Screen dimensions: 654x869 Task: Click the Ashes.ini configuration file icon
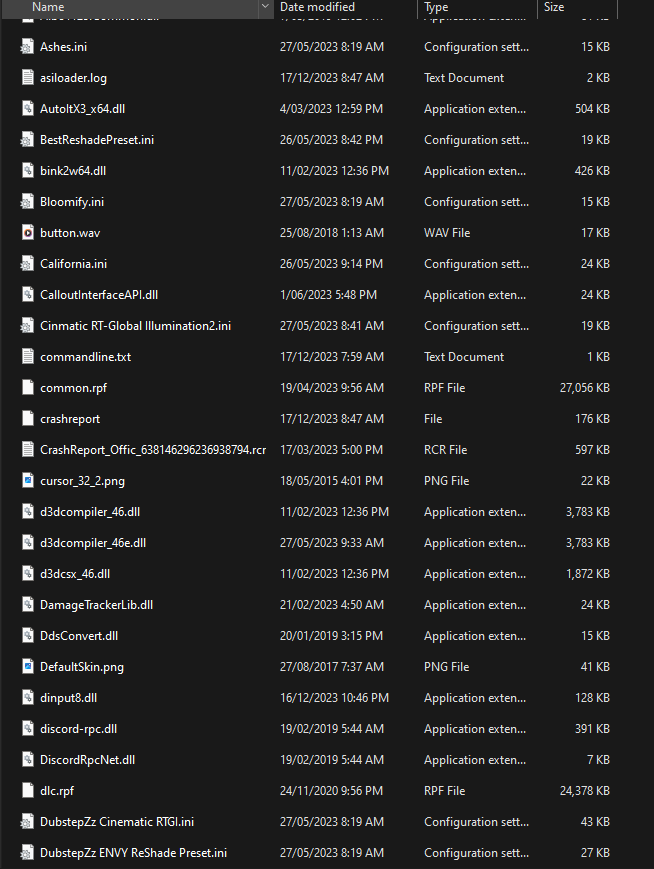[x=27, y=47]
